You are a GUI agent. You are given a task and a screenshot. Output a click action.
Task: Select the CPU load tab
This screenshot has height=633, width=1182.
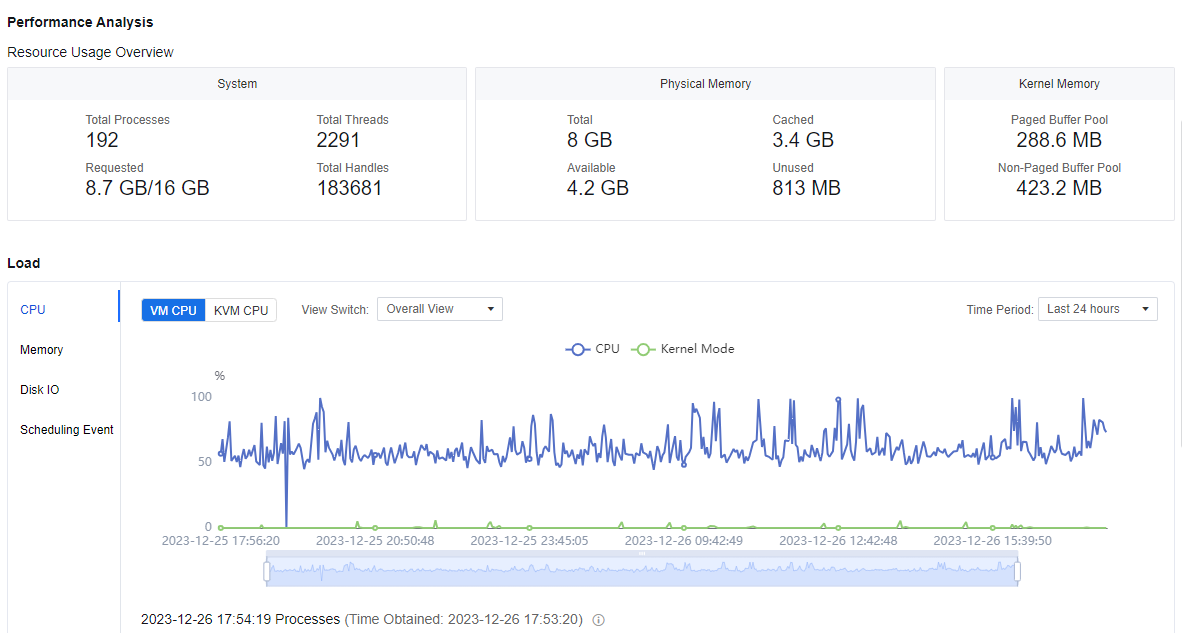point(33,310)
